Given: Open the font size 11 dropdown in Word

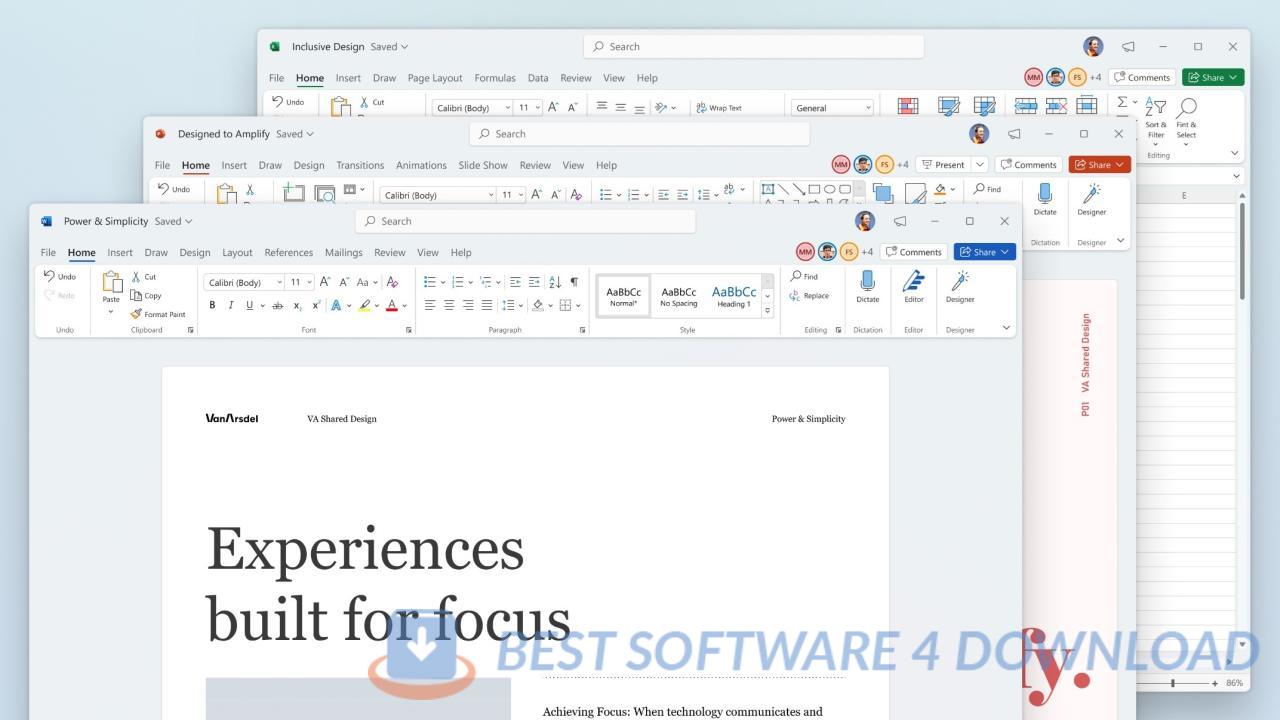Looking at the screenshot, I should pos(309,283).
